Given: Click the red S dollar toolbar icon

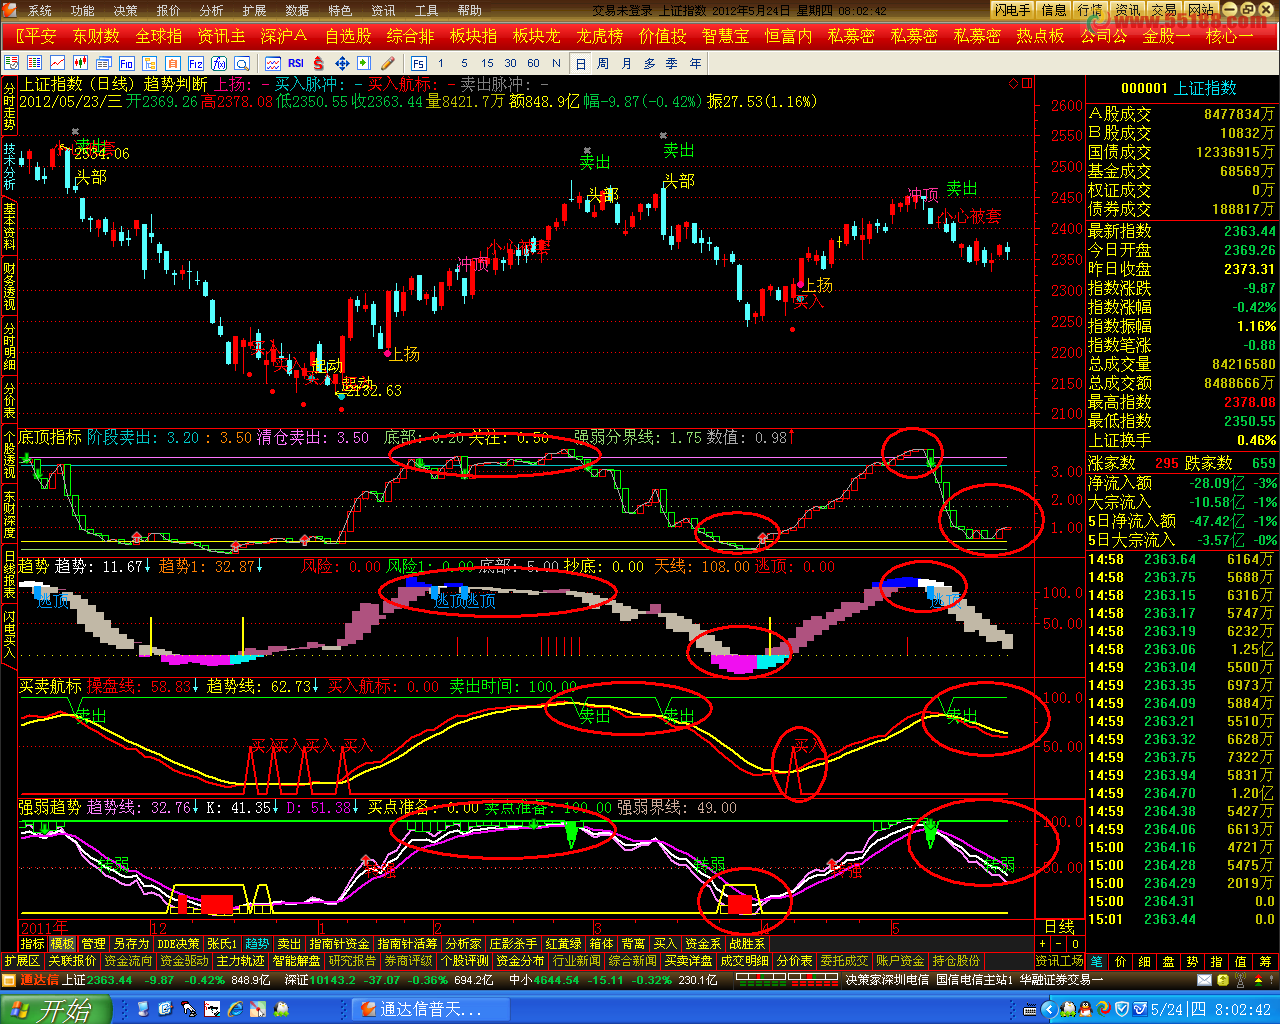Looking at the screenshot, I should [x=319, y=63].
